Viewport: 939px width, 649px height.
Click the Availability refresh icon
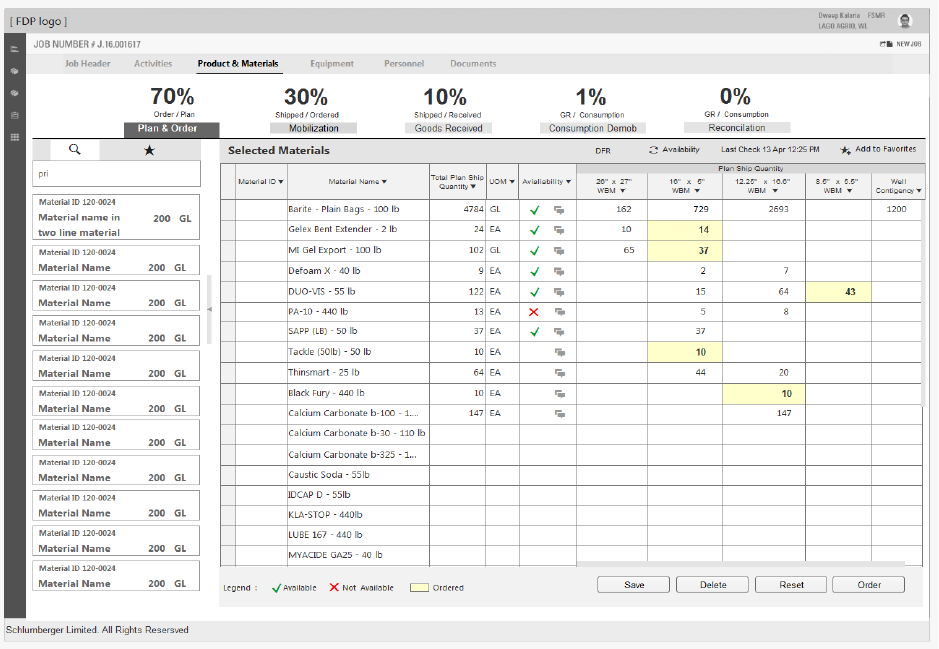click(x=654, y=150)
